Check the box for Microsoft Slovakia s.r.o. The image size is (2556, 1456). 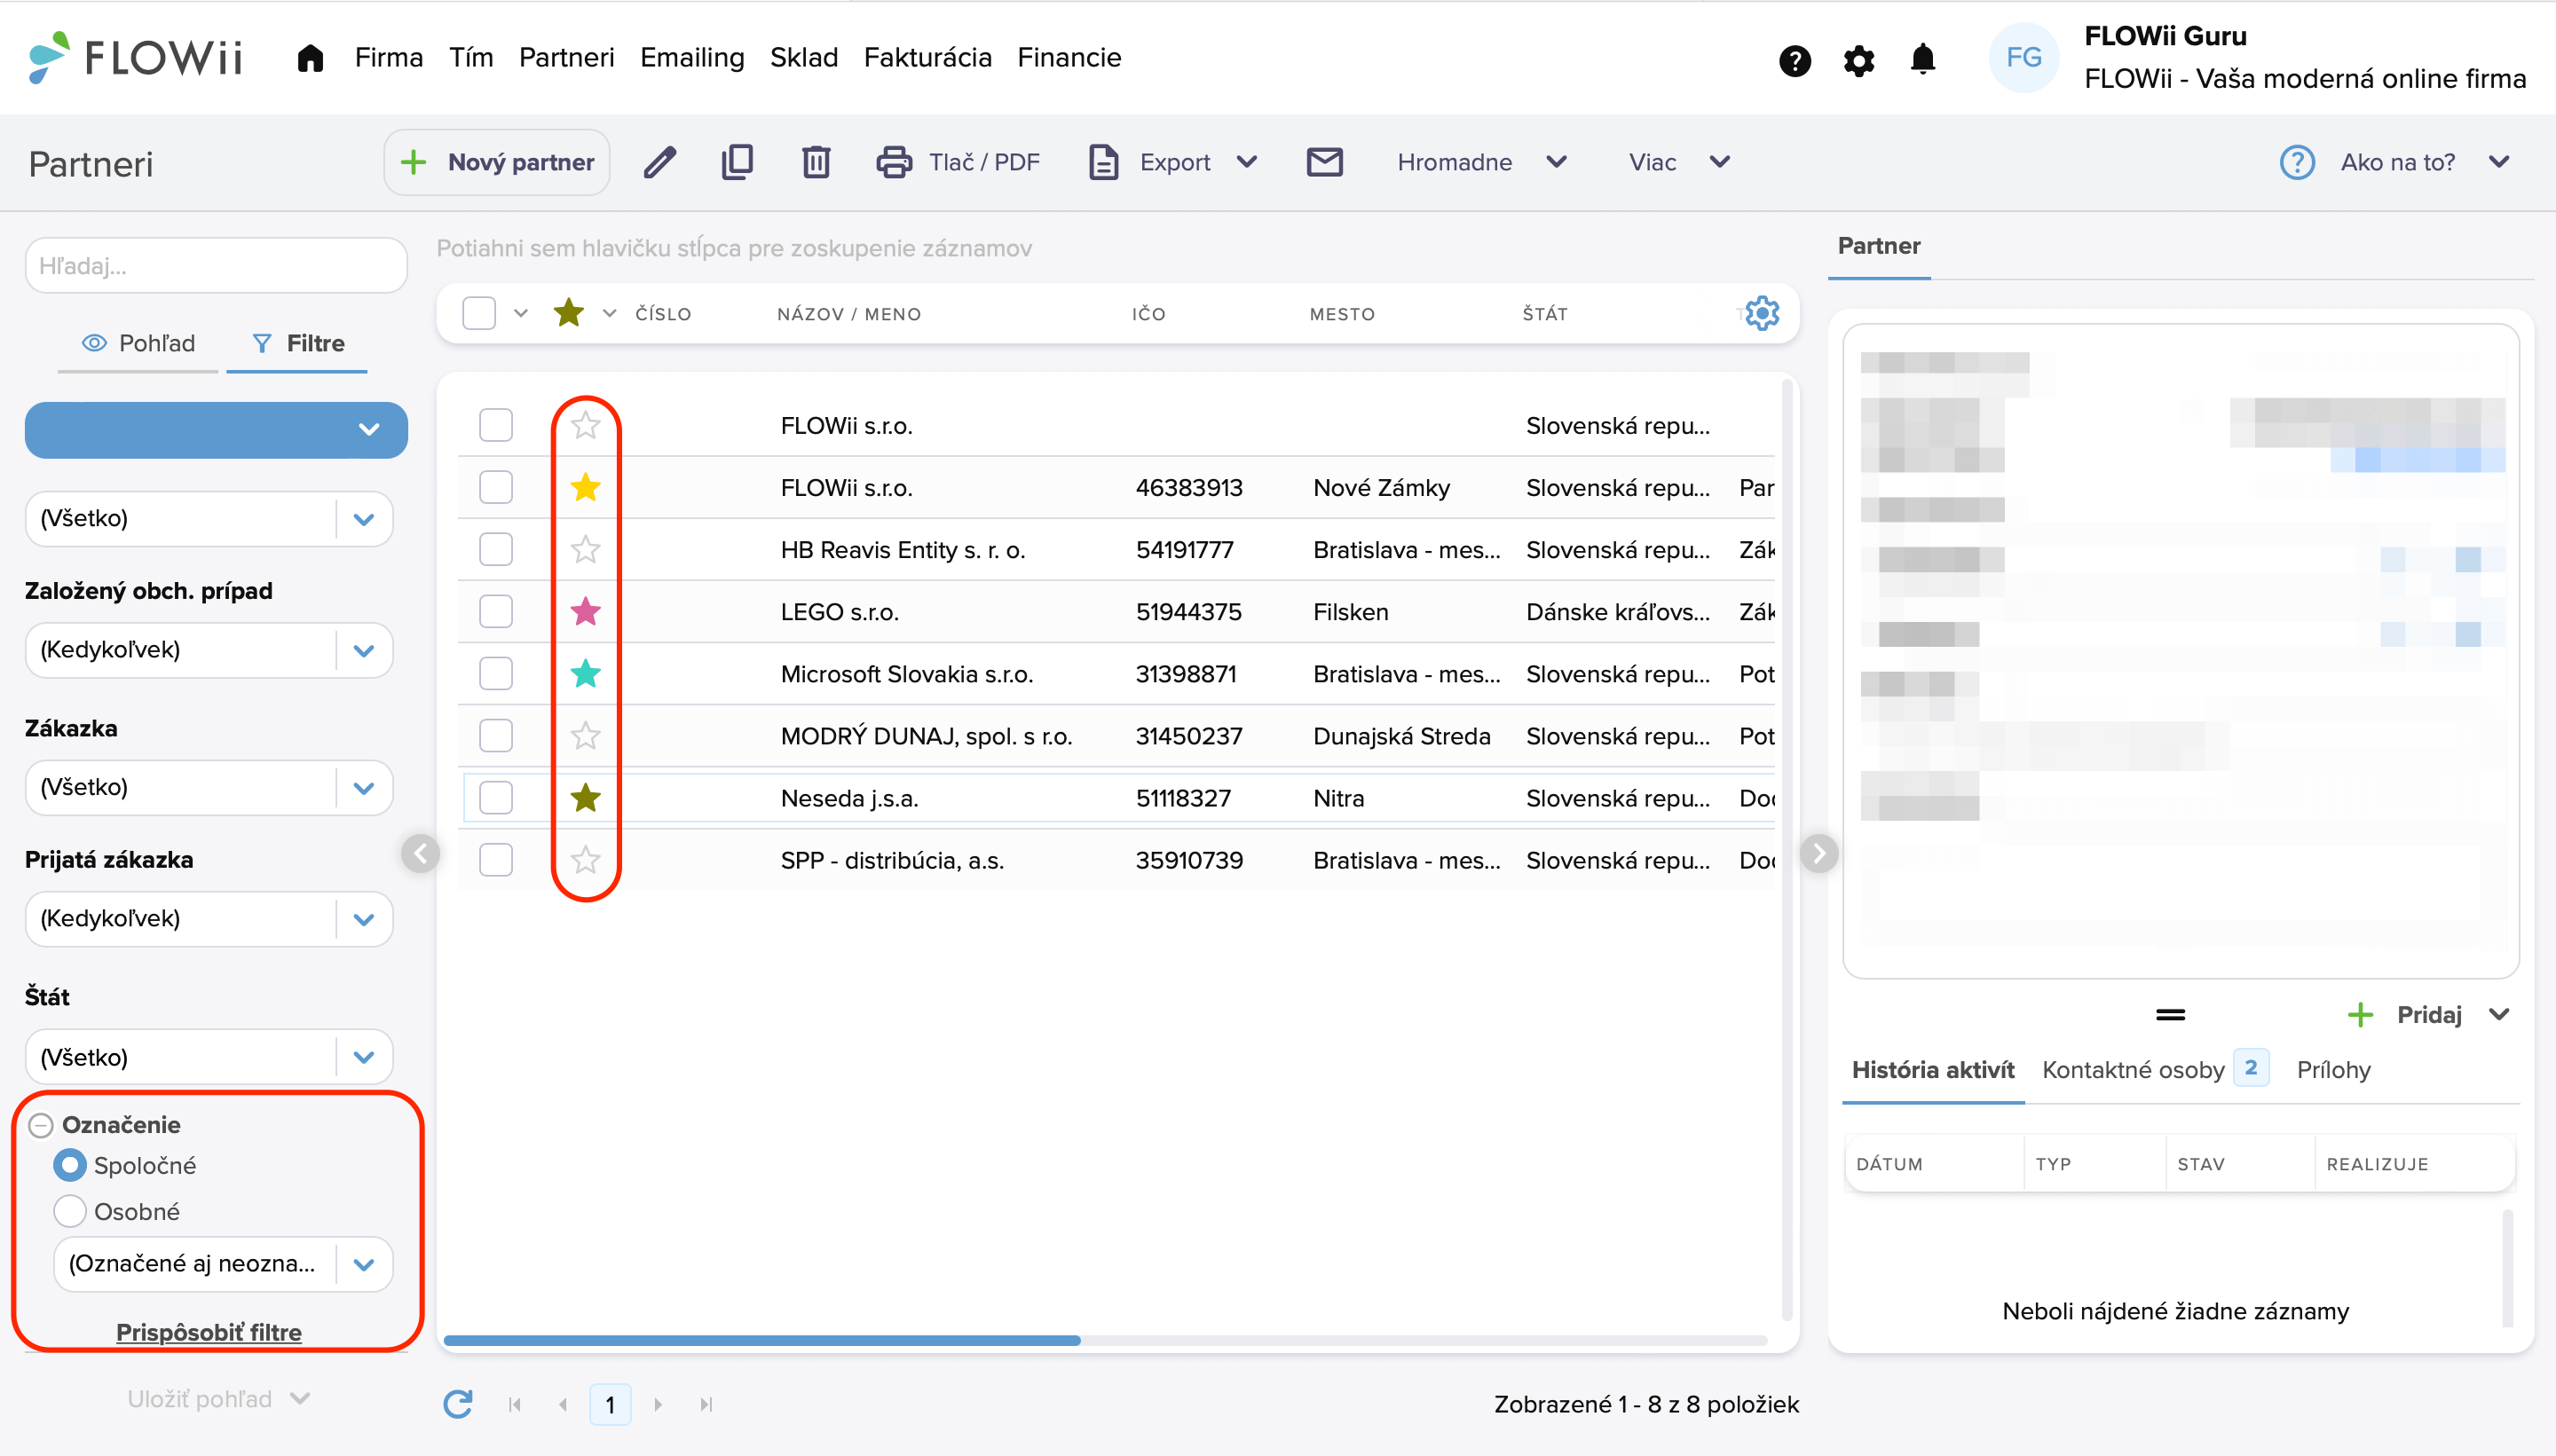coord(496,673)
